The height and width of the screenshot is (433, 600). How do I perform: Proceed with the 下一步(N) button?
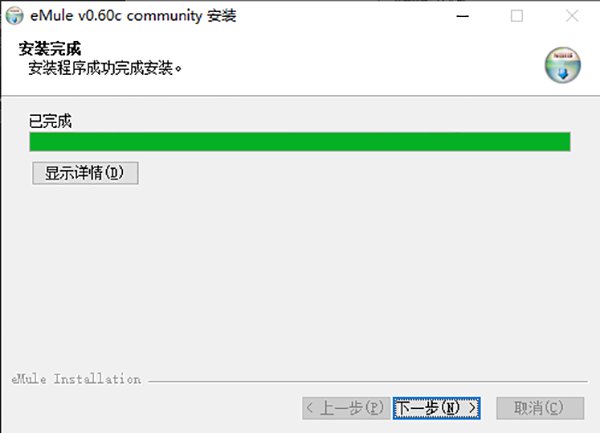point(437,408)
